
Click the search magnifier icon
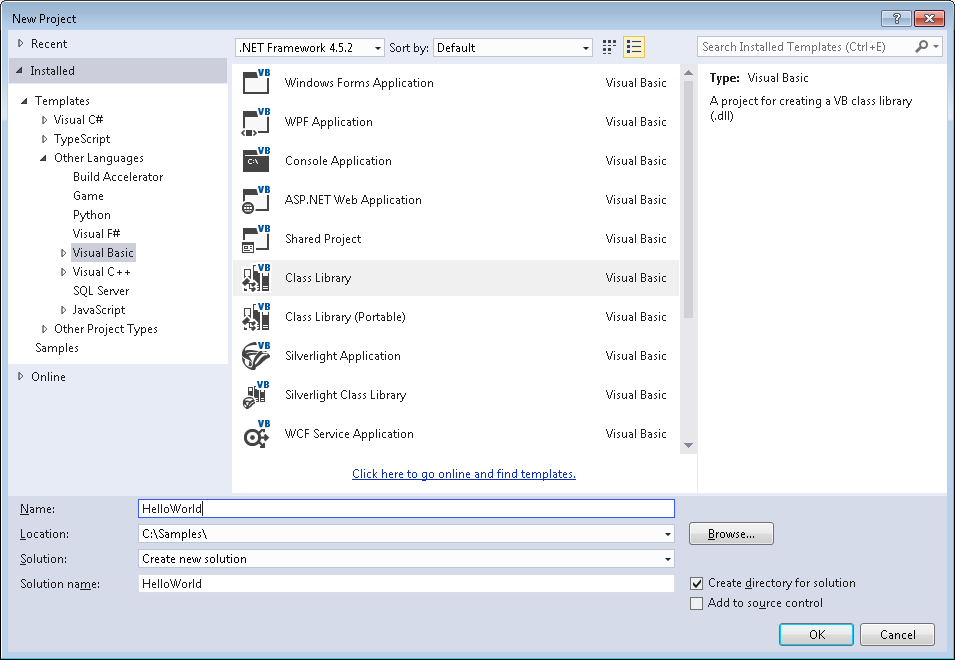point(922,46)
